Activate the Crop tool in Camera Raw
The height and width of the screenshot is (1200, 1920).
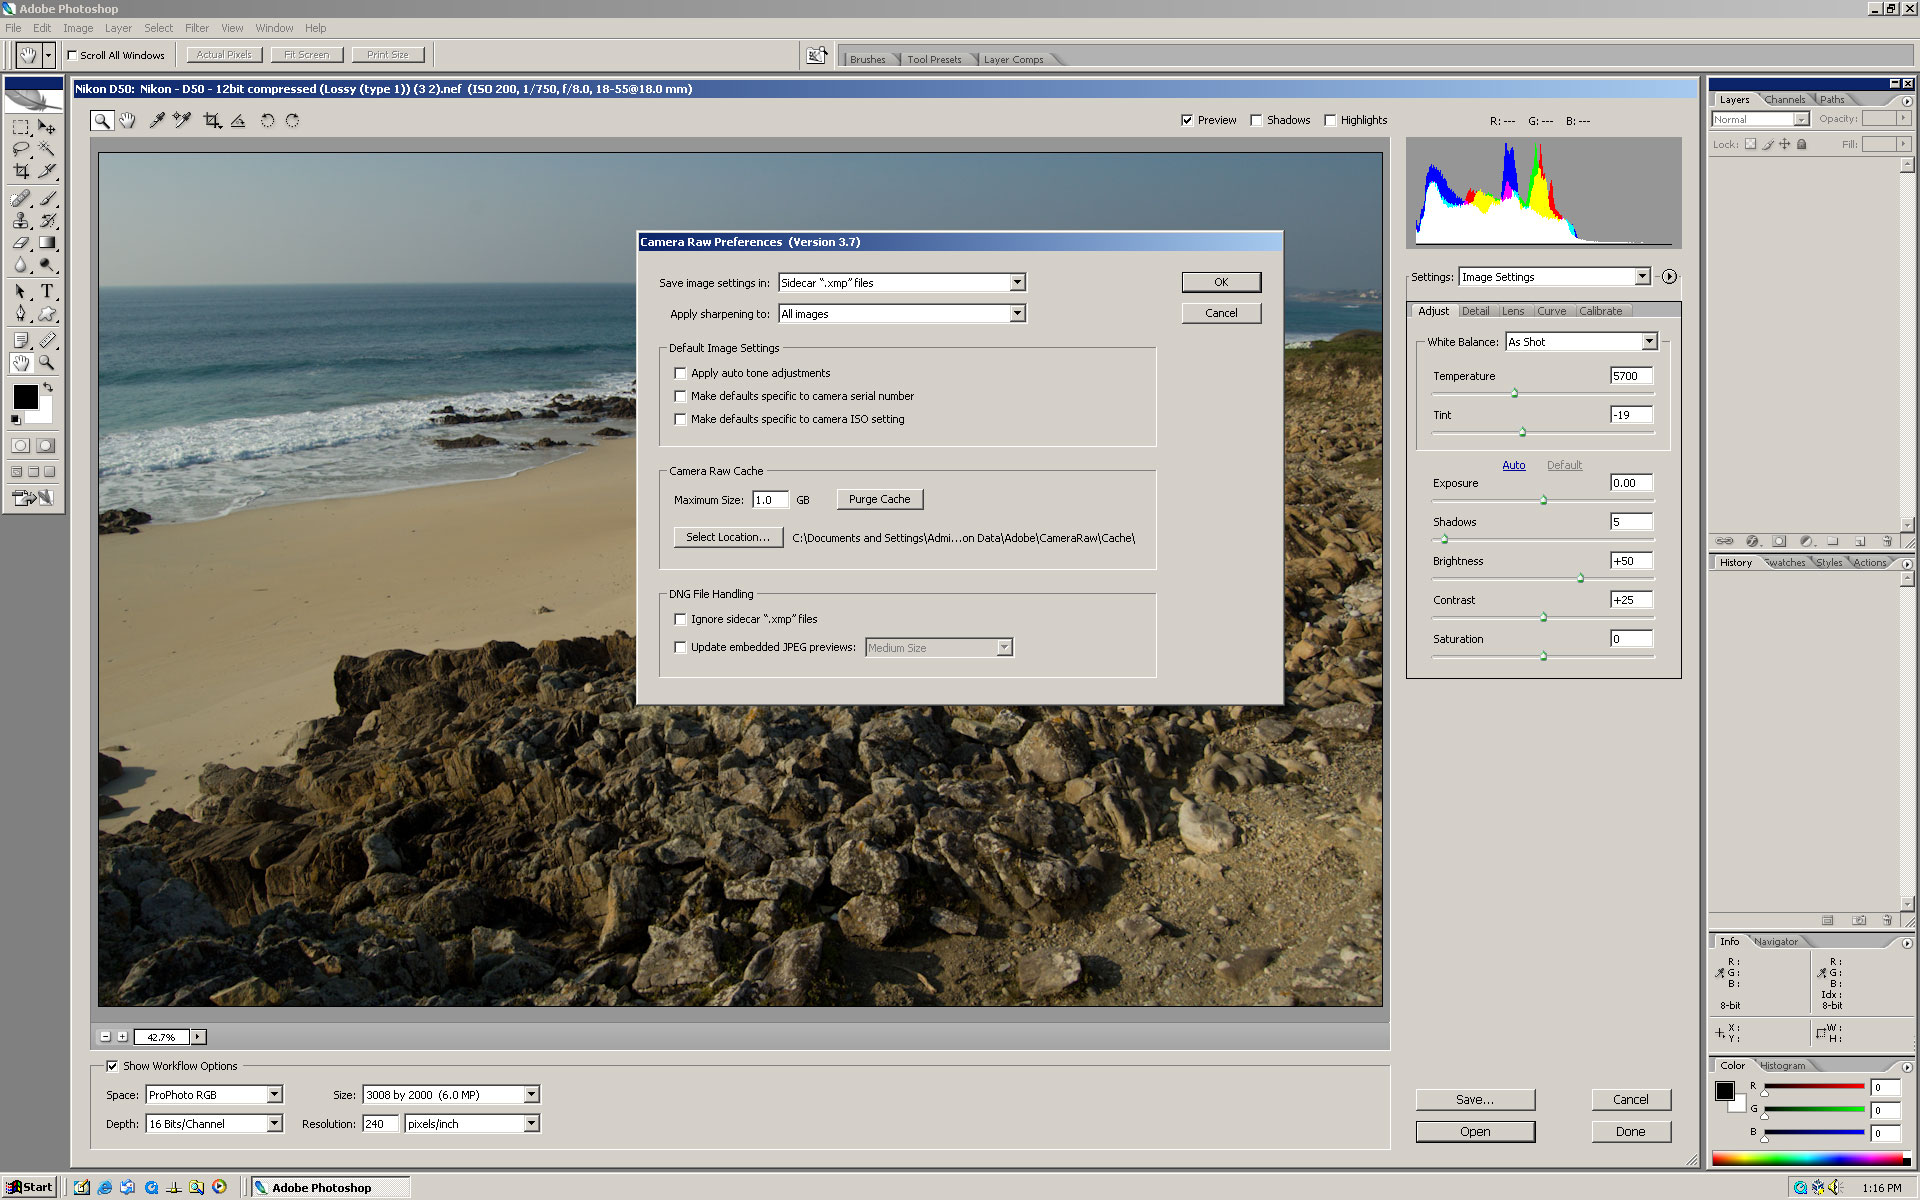[x=209, y=120]
